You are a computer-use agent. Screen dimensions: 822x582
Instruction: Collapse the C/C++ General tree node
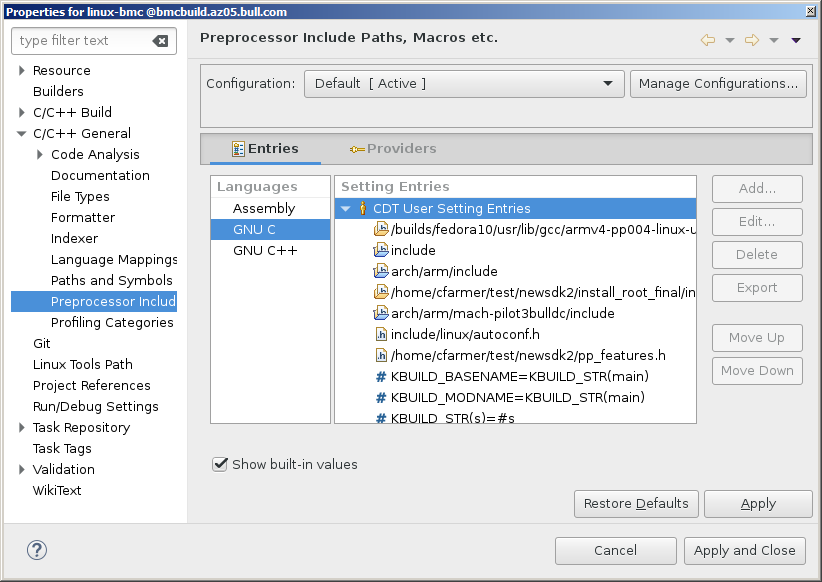(22, 133)
